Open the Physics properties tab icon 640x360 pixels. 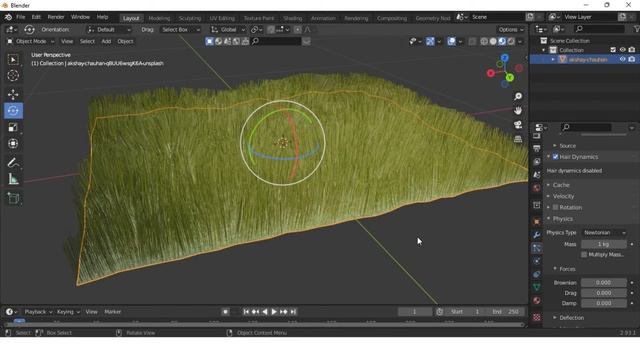[x=537, y=261]
